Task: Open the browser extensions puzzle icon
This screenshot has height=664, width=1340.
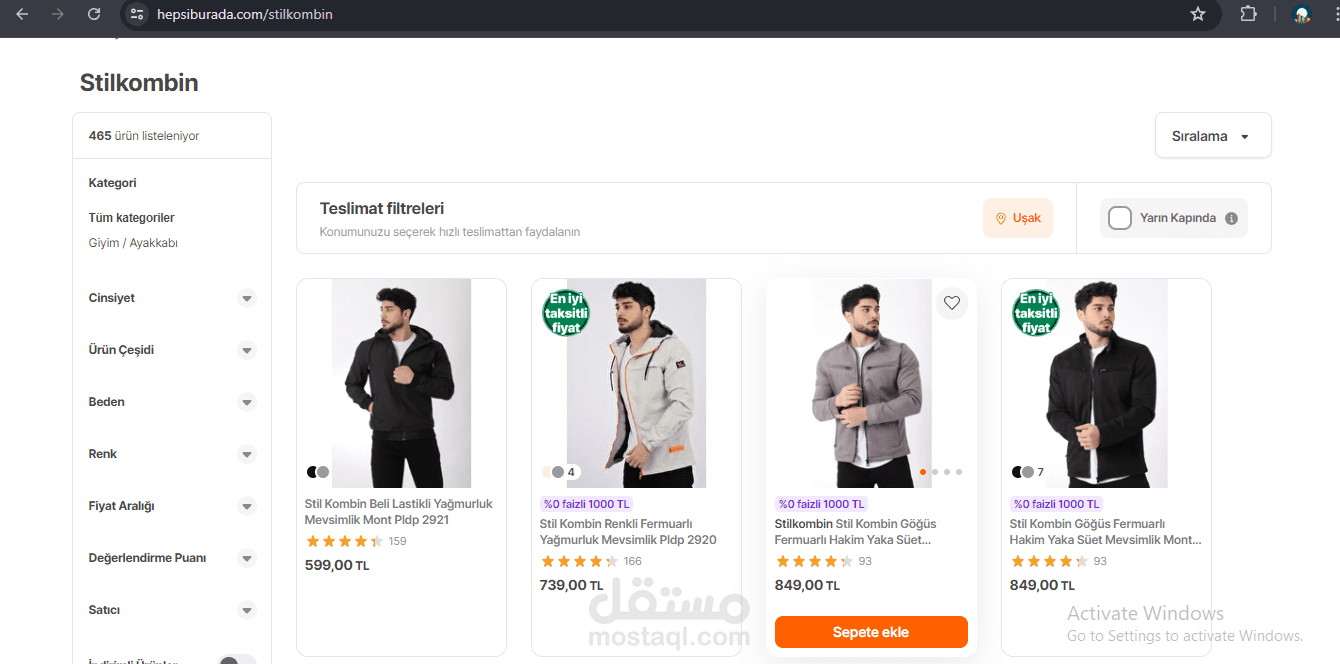Action: [1249, 14]
